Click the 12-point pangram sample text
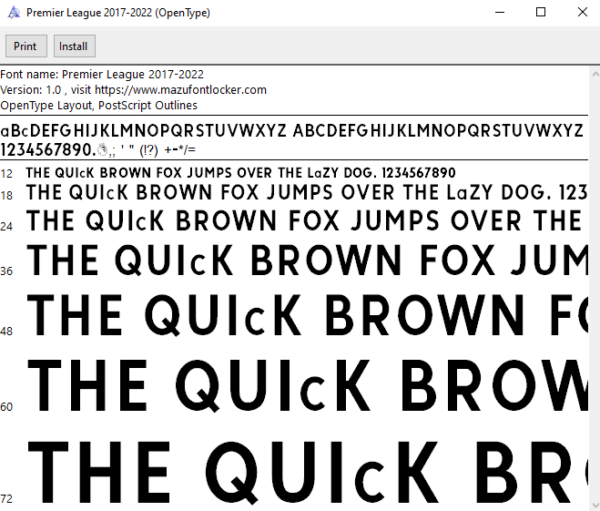The height and width of the screenshot is (511, 600). coord(241,173)
